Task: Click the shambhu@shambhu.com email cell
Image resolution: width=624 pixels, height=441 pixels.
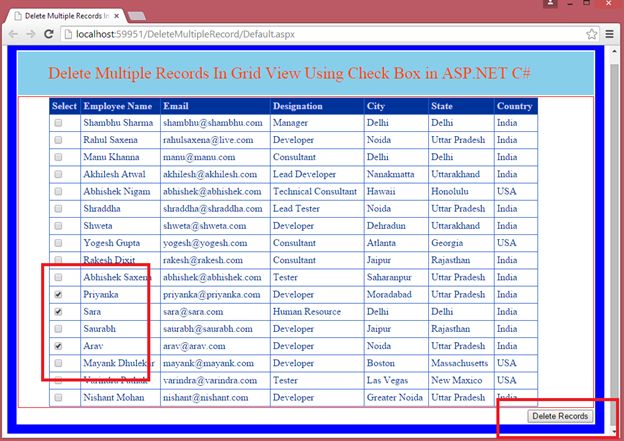Action: [215, 123]
